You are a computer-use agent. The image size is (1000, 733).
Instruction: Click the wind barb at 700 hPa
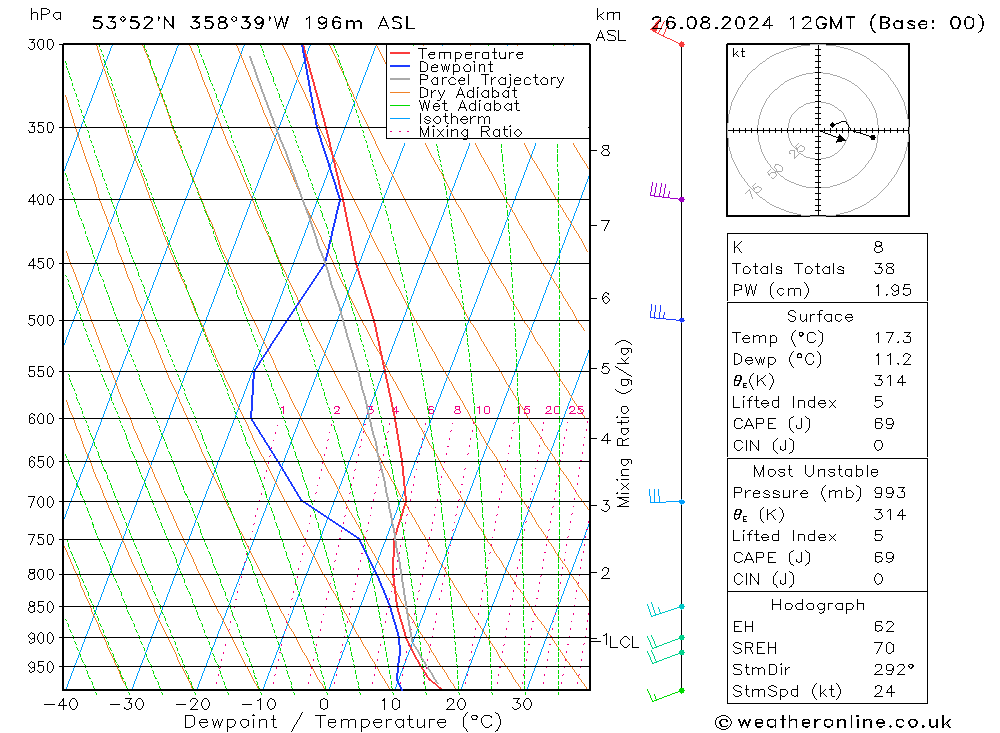(666, 497)
